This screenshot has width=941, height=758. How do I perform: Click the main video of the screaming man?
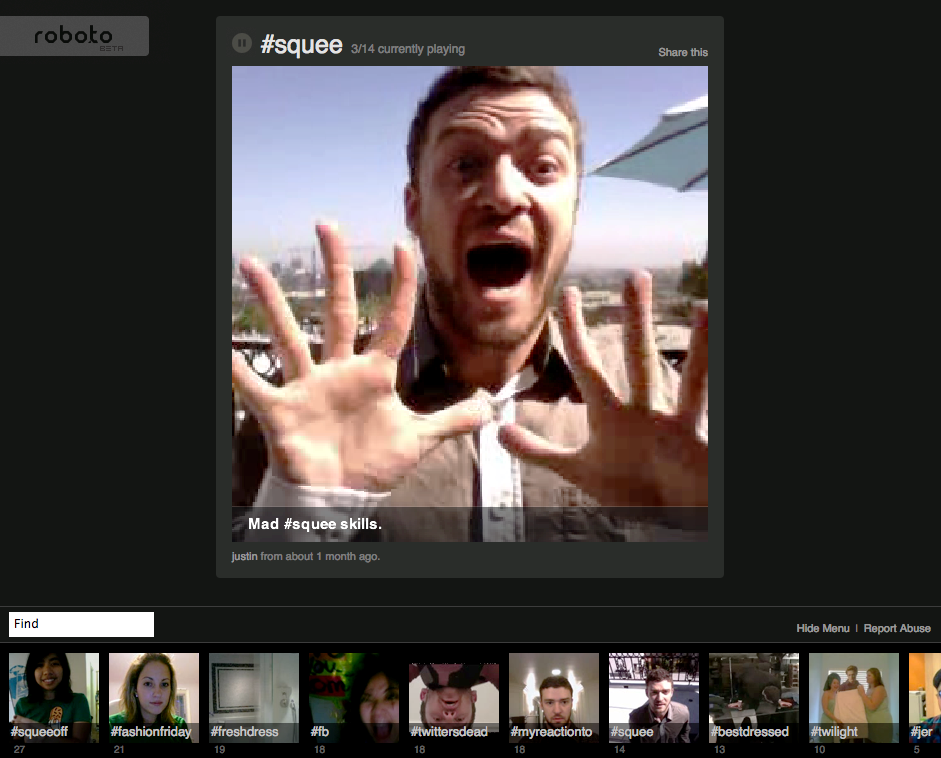(469, 290)
